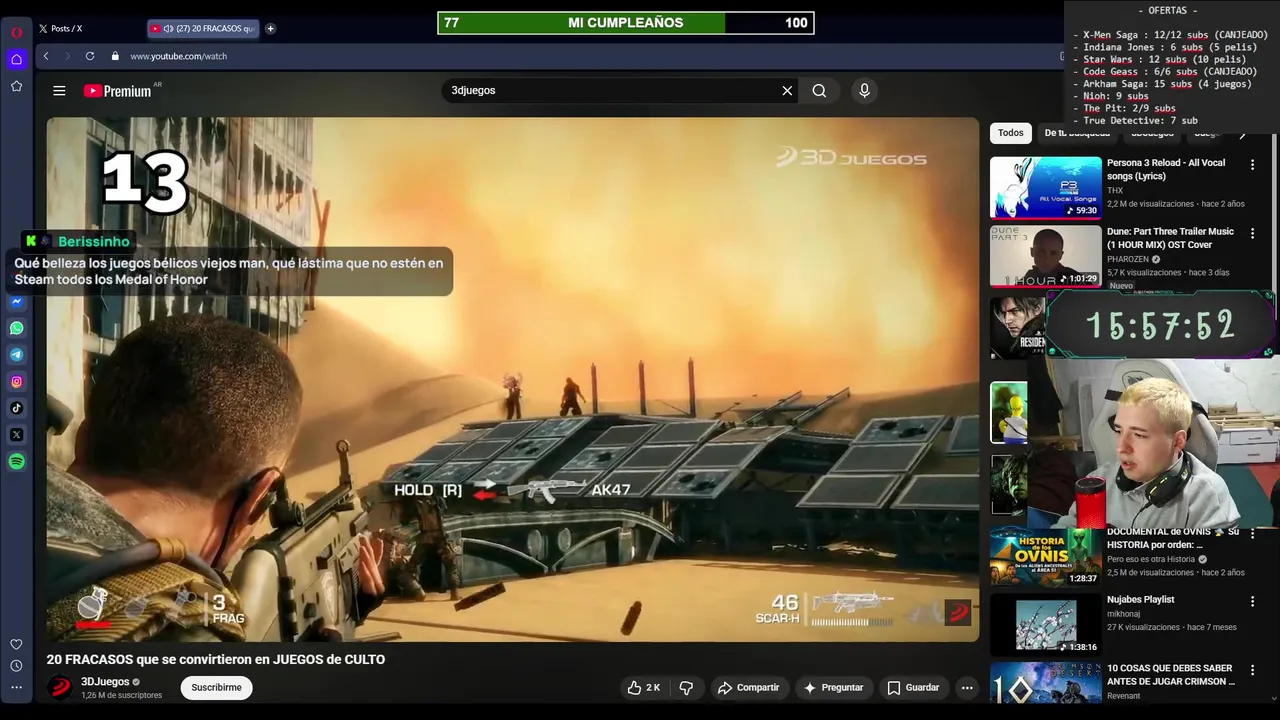Open Facebook Messenger in the sidebar

pos(17,301)
